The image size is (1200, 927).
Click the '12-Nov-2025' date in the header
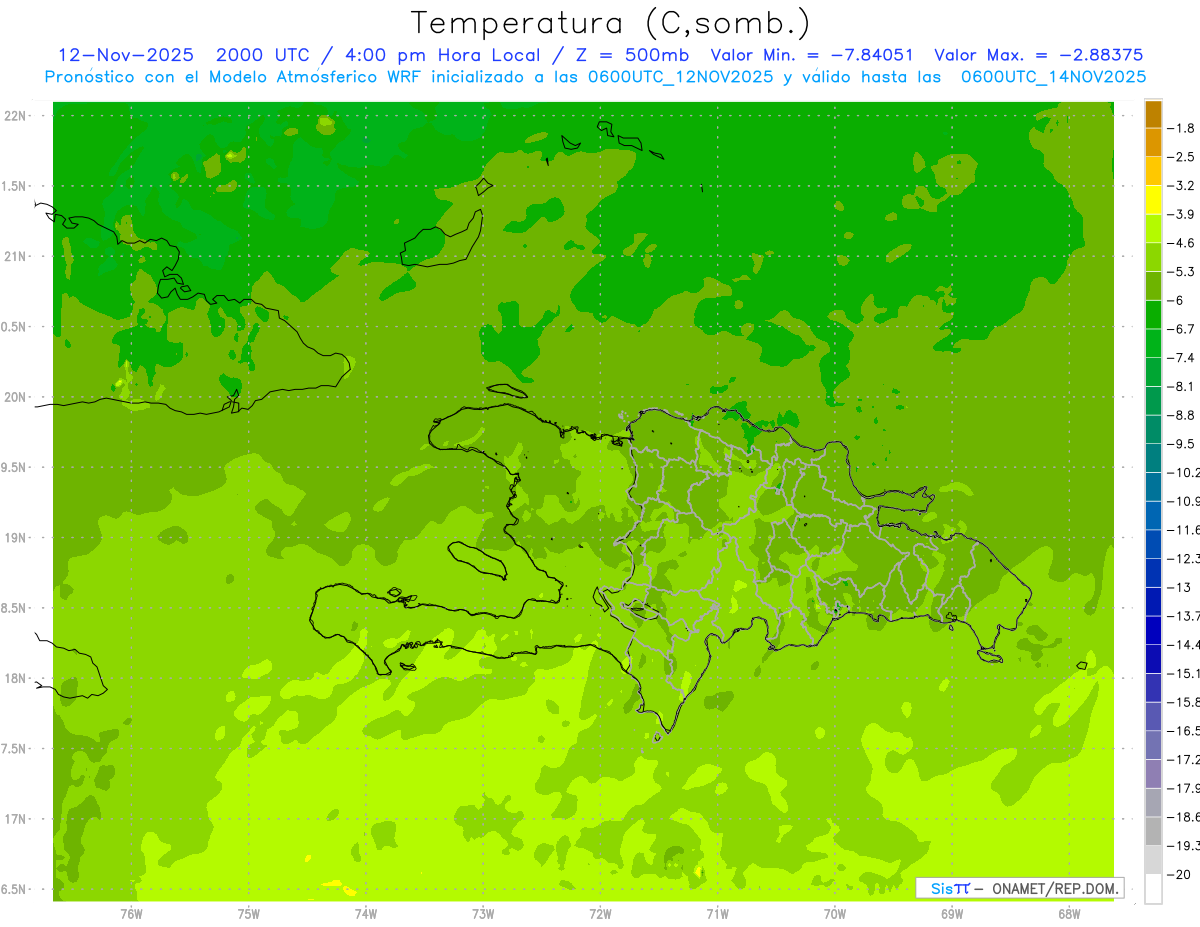(126, 55)
